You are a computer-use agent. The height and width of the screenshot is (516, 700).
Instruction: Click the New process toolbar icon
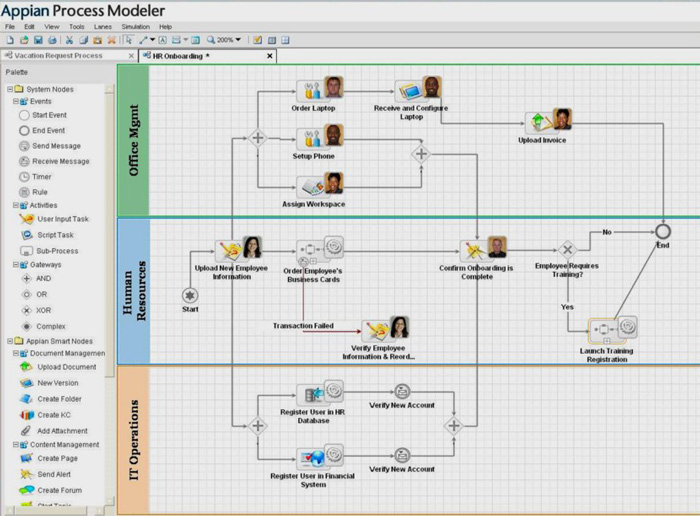(x=10, y=40)
